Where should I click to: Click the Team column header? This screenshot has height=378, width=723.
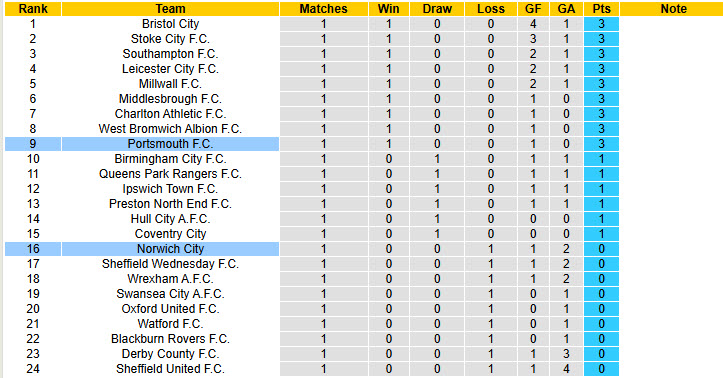[x=170, y=9]
